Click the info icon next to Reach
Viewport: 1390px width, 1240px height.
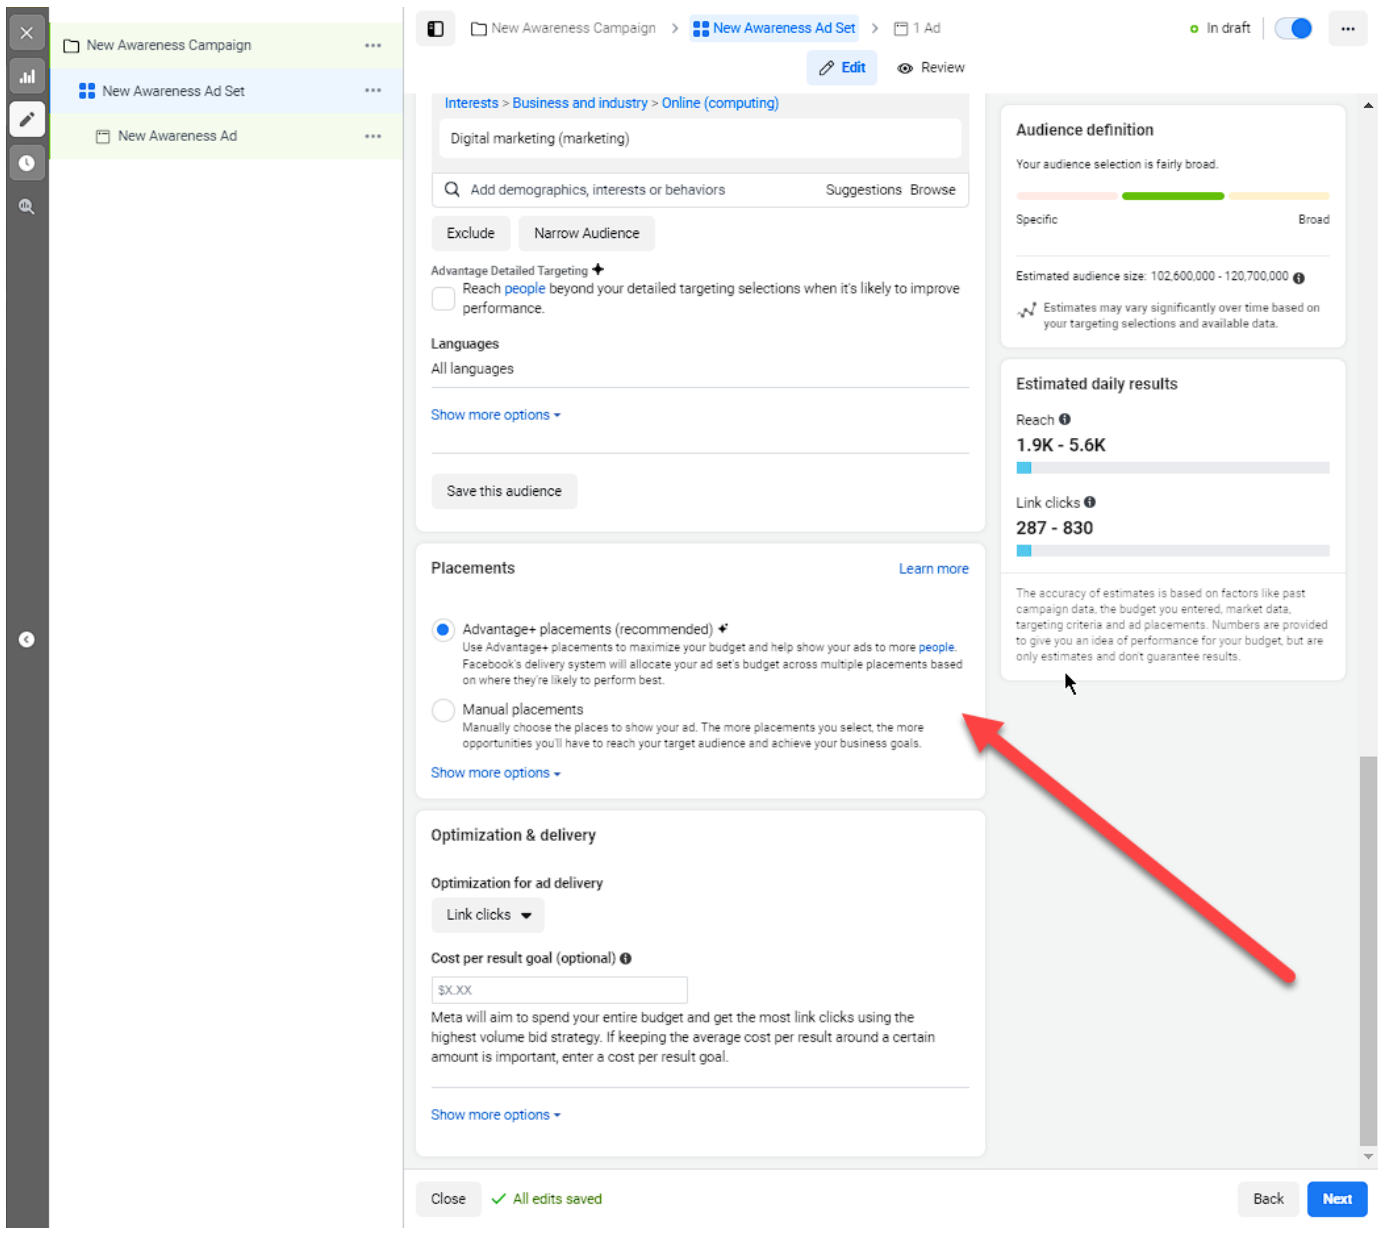(1065, 420)
